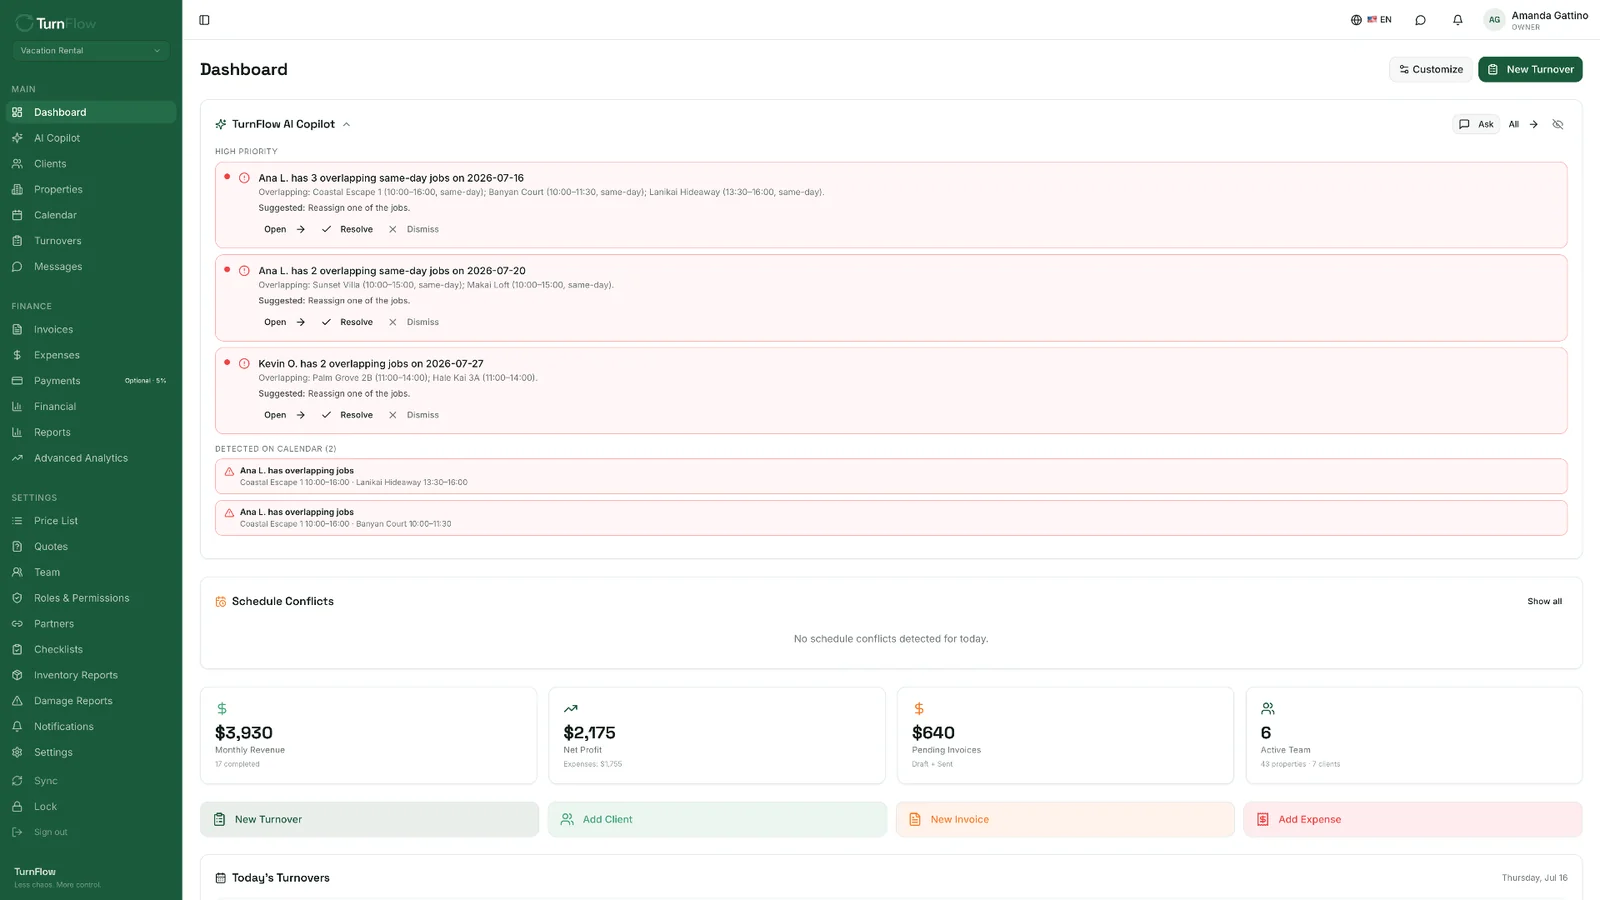Toggle the sidebar collapse icon
This screenshot has height=900, width=1600.
point(204,20)
